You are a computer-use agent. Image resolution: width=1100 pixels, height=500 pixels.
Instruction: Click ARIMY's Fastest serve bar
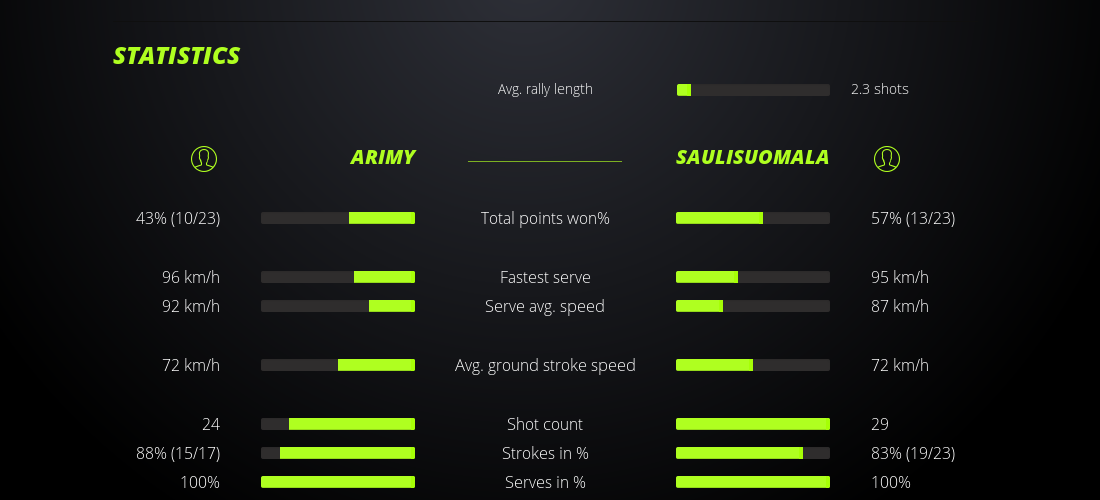(x=338, y=277)
